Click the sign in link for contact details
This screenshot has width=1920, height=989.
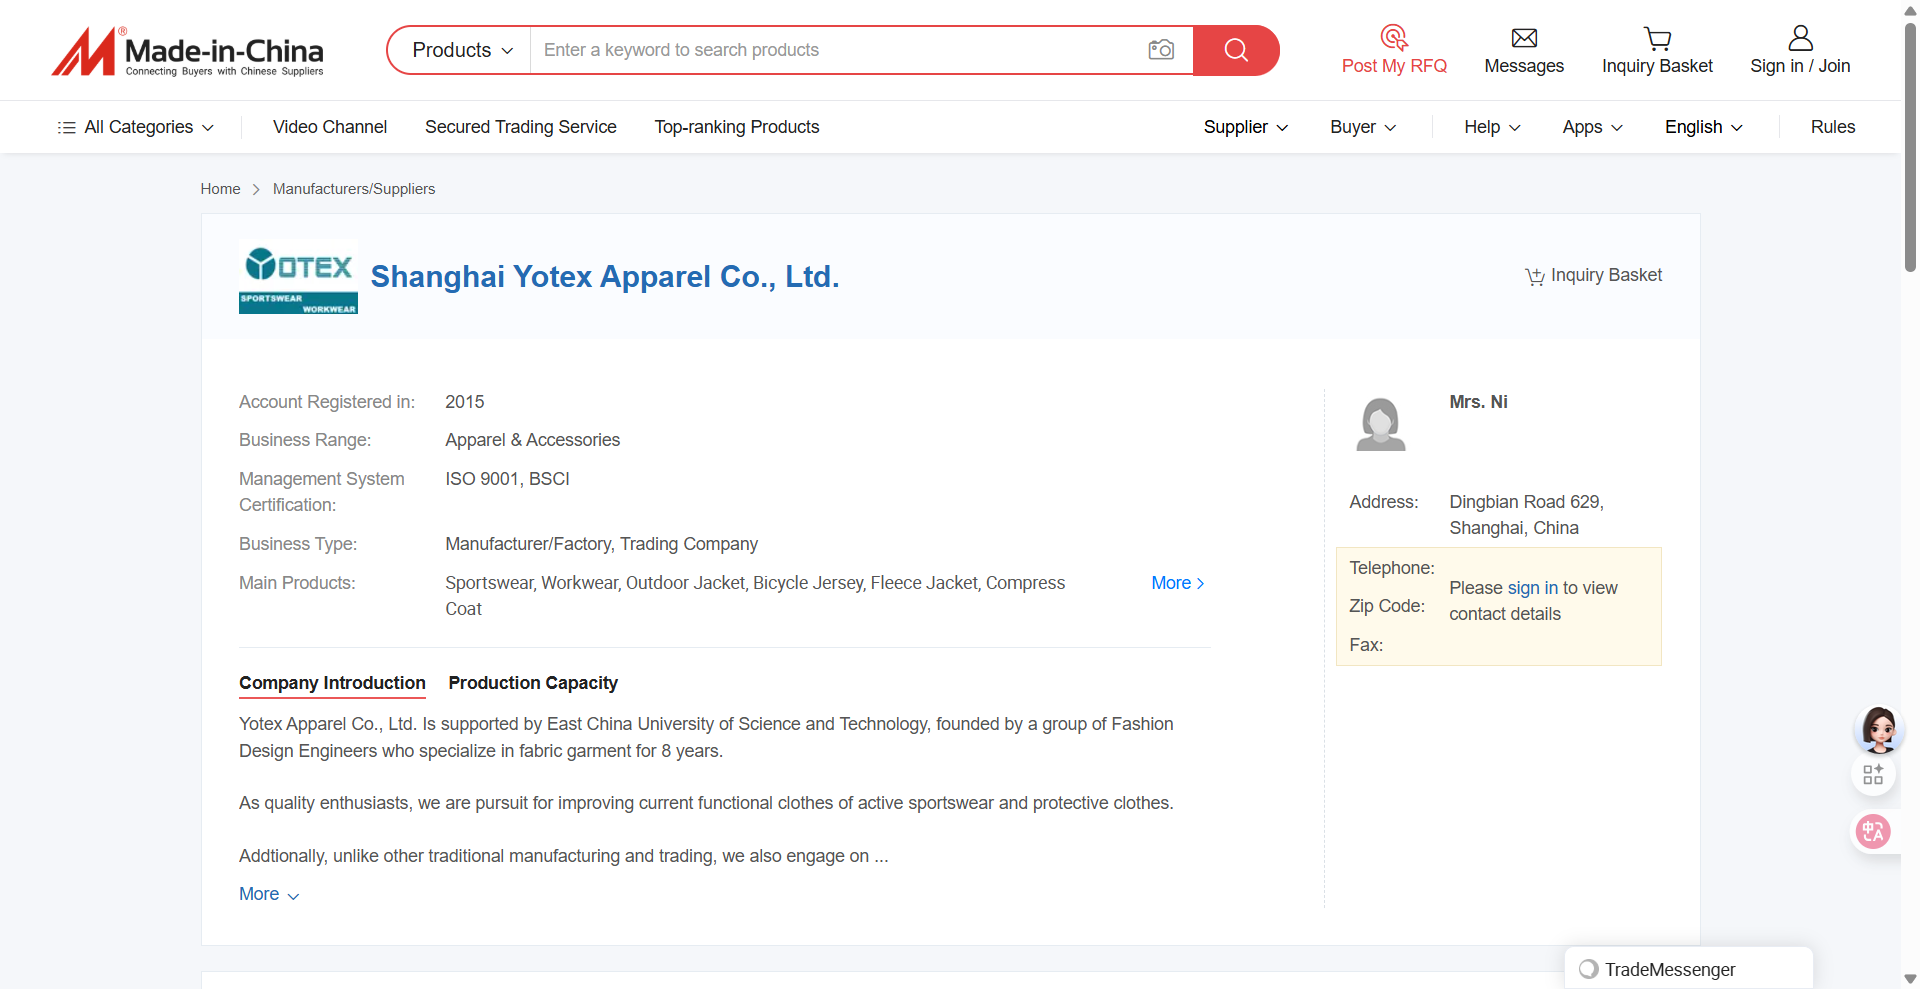(x=1532, y=588)
